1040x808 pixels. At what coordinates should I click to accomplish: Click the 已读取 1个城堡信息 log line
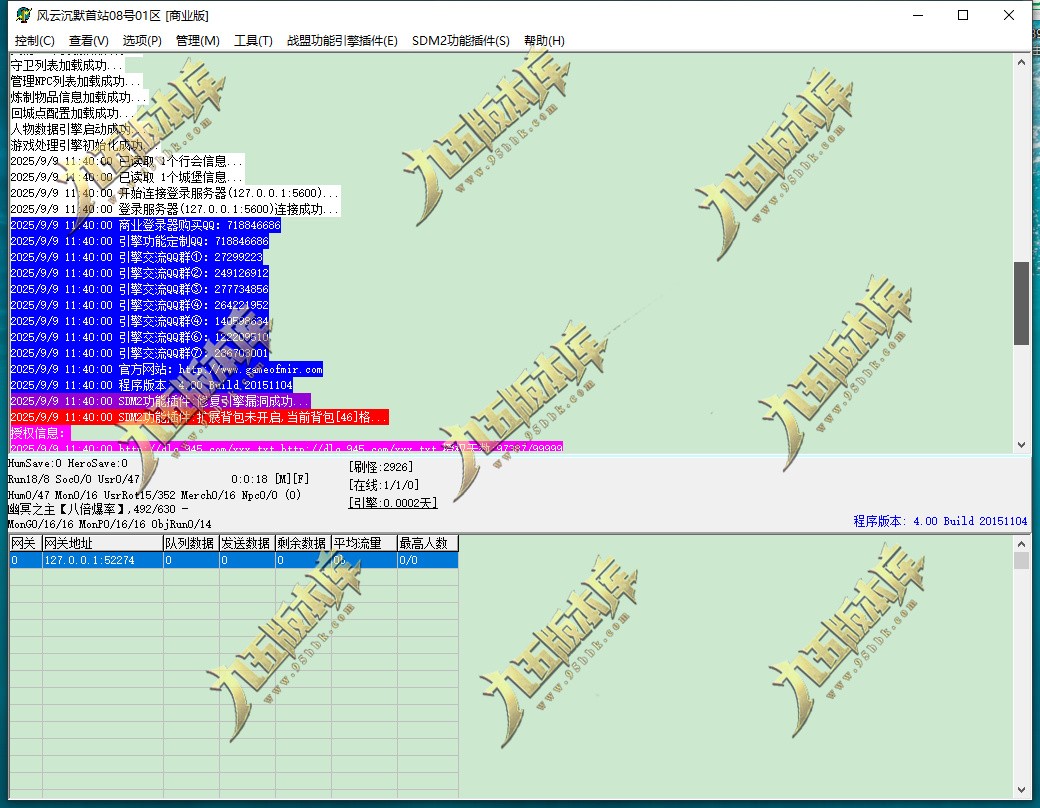click(x=127, y=177)
